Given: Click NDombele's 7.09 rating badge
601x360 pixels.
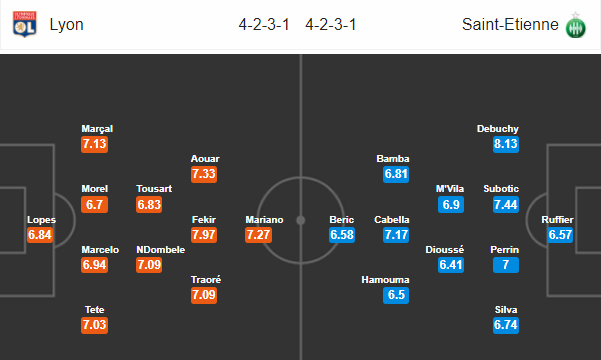Looking at the screenshot, I should pyautogui.click(x=149, y=265).
